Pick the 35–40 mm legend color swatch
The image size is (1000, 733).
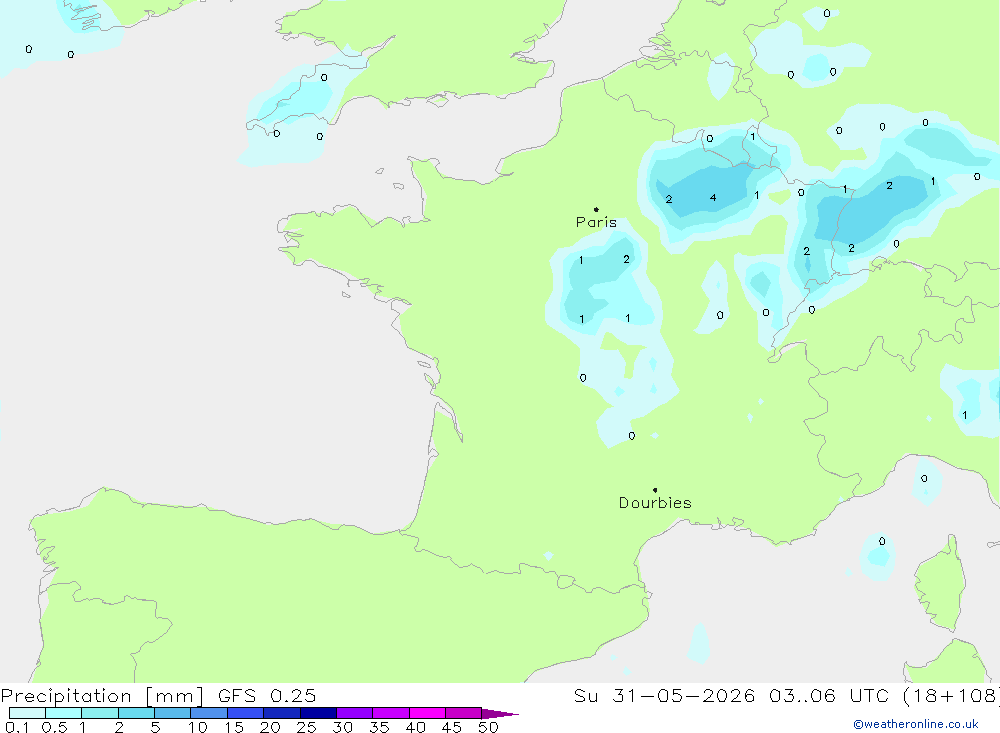point(391,713)
